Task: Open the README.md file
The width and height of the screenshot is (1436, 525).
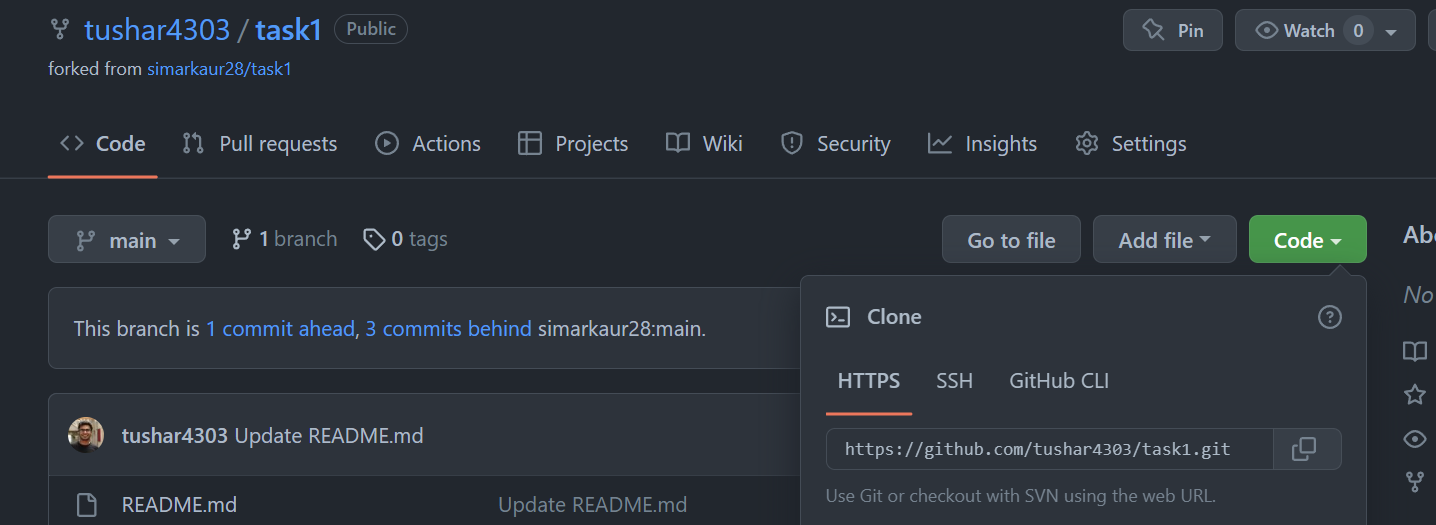Action: click(x=179, y=504)
